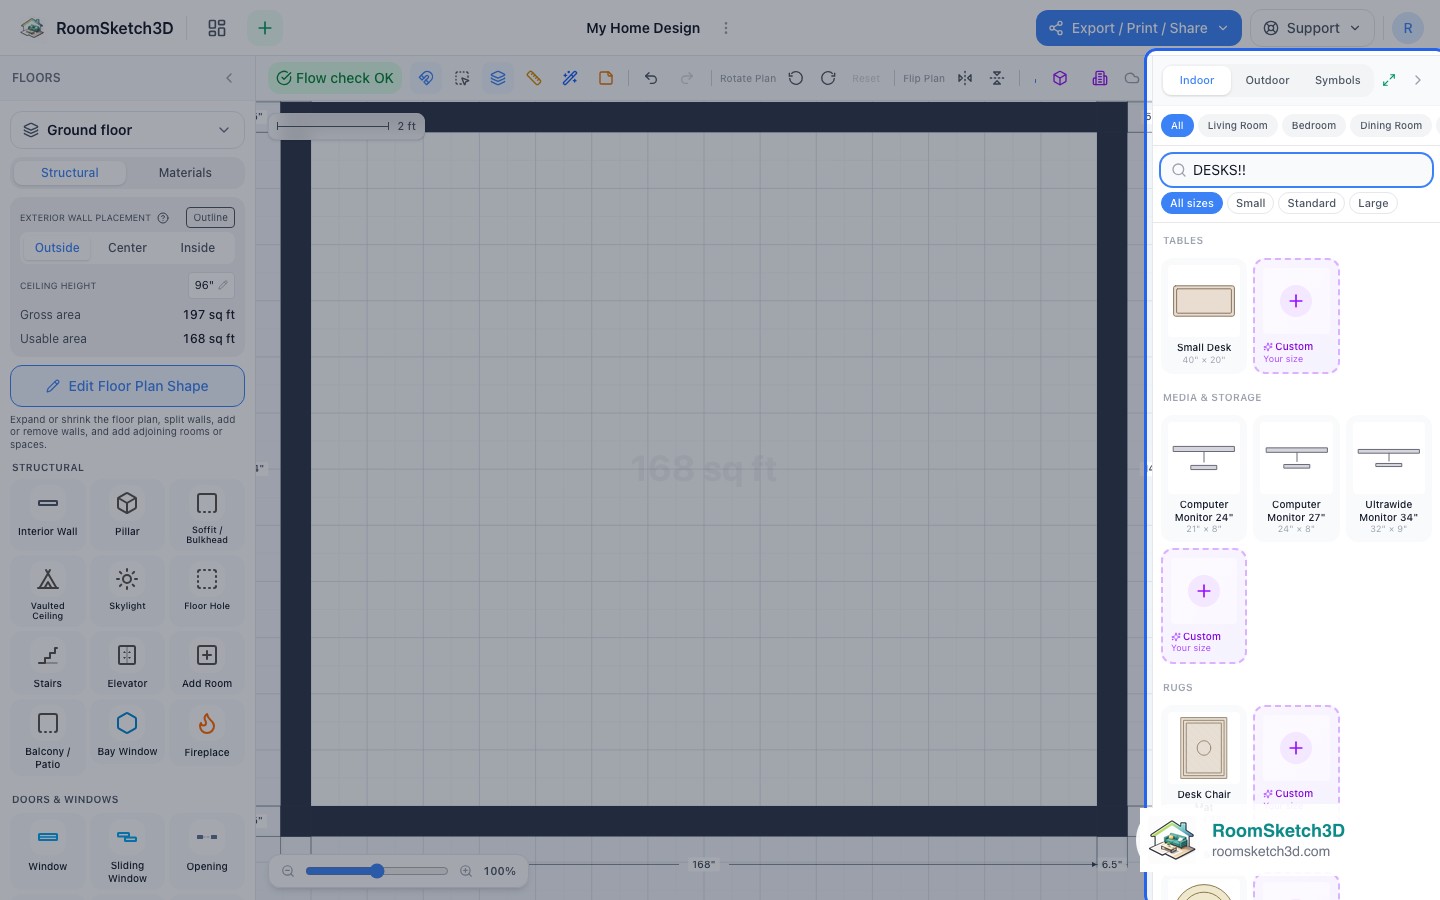Click the orange note icon
This screenshot has width=1440, height=900.
[x=606, y=78]
